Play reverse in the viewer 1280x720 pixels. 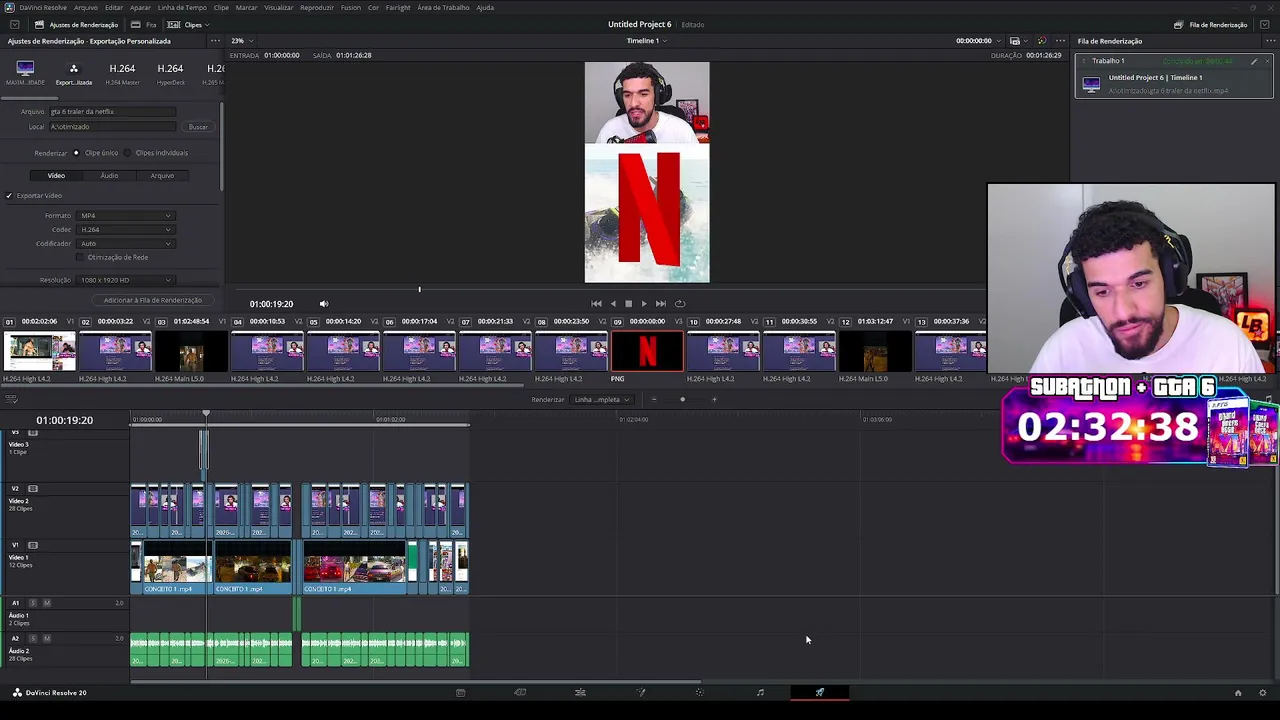pyautogui.click(x=613, y=304)
